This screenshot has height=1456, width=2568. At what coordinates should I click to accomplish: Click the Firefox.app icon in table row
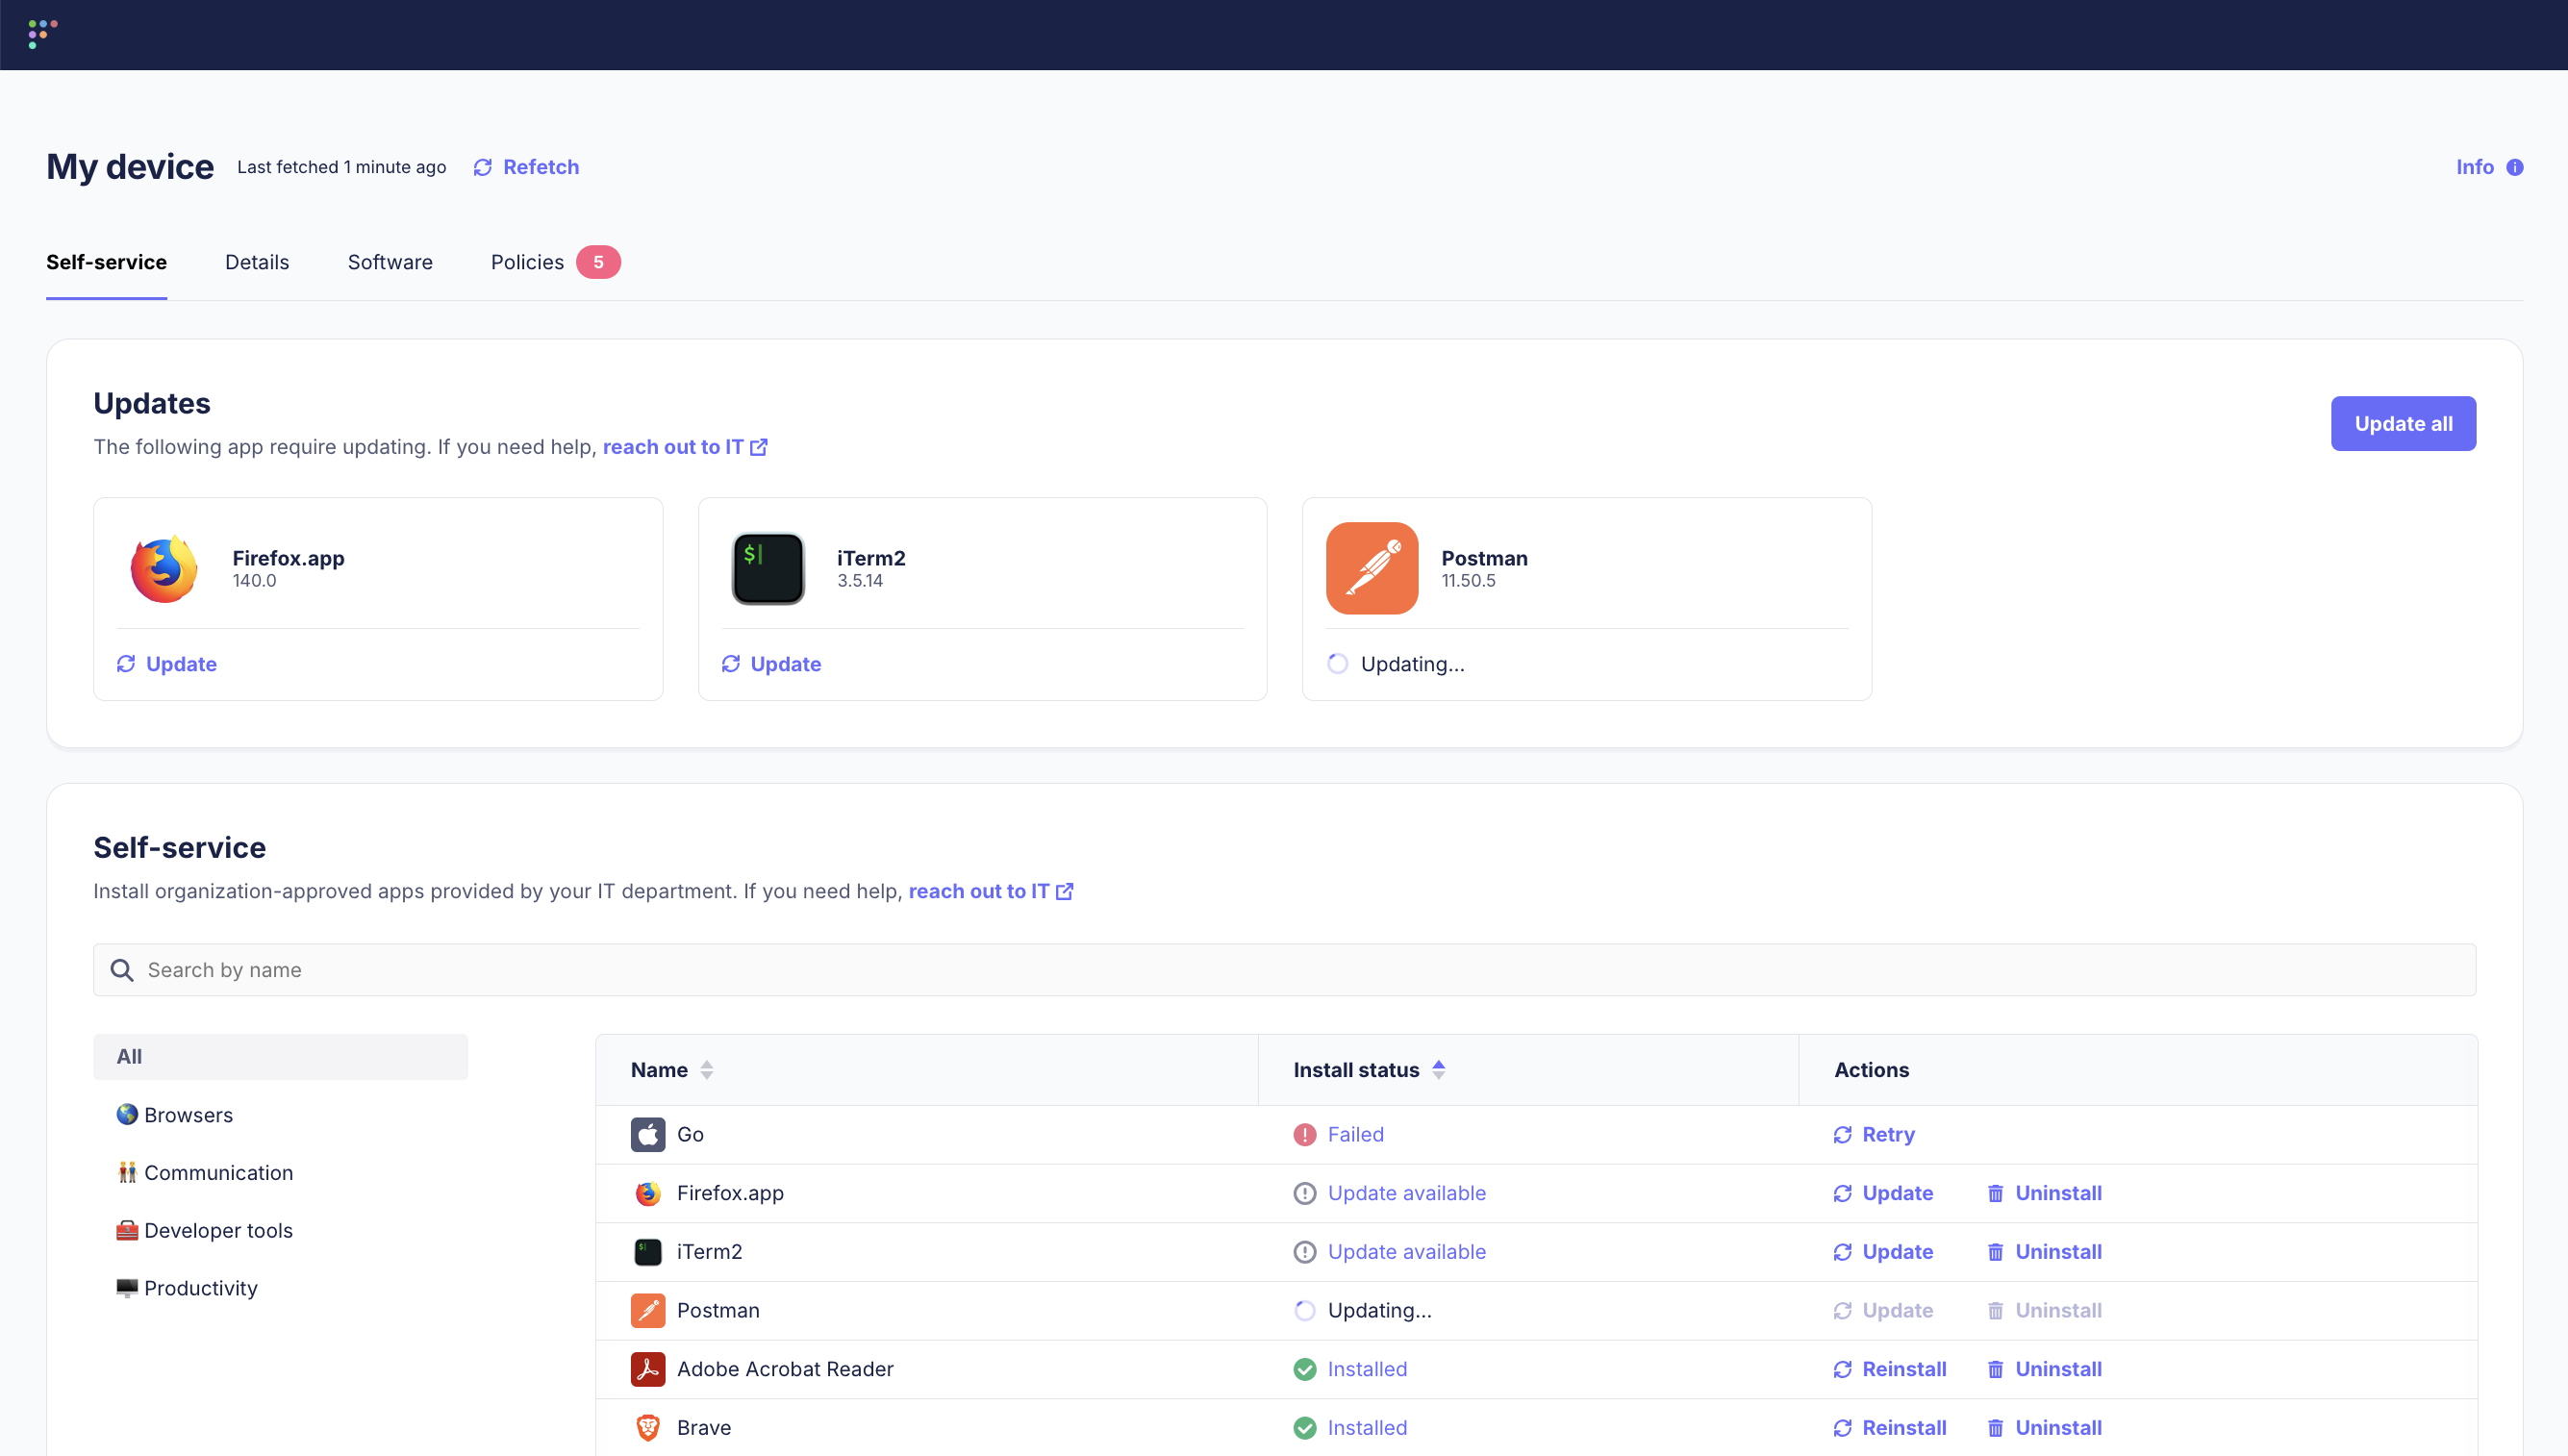[x=648, y=1193]
